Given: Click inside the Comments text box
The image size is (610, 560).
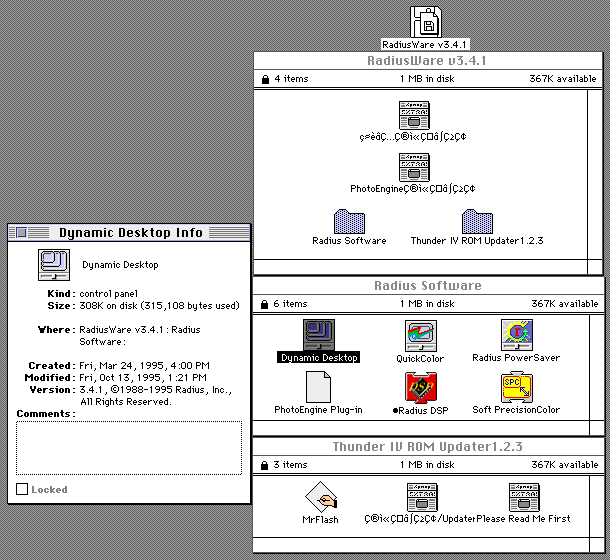Looking at the screenshot, I should (129, 448).
